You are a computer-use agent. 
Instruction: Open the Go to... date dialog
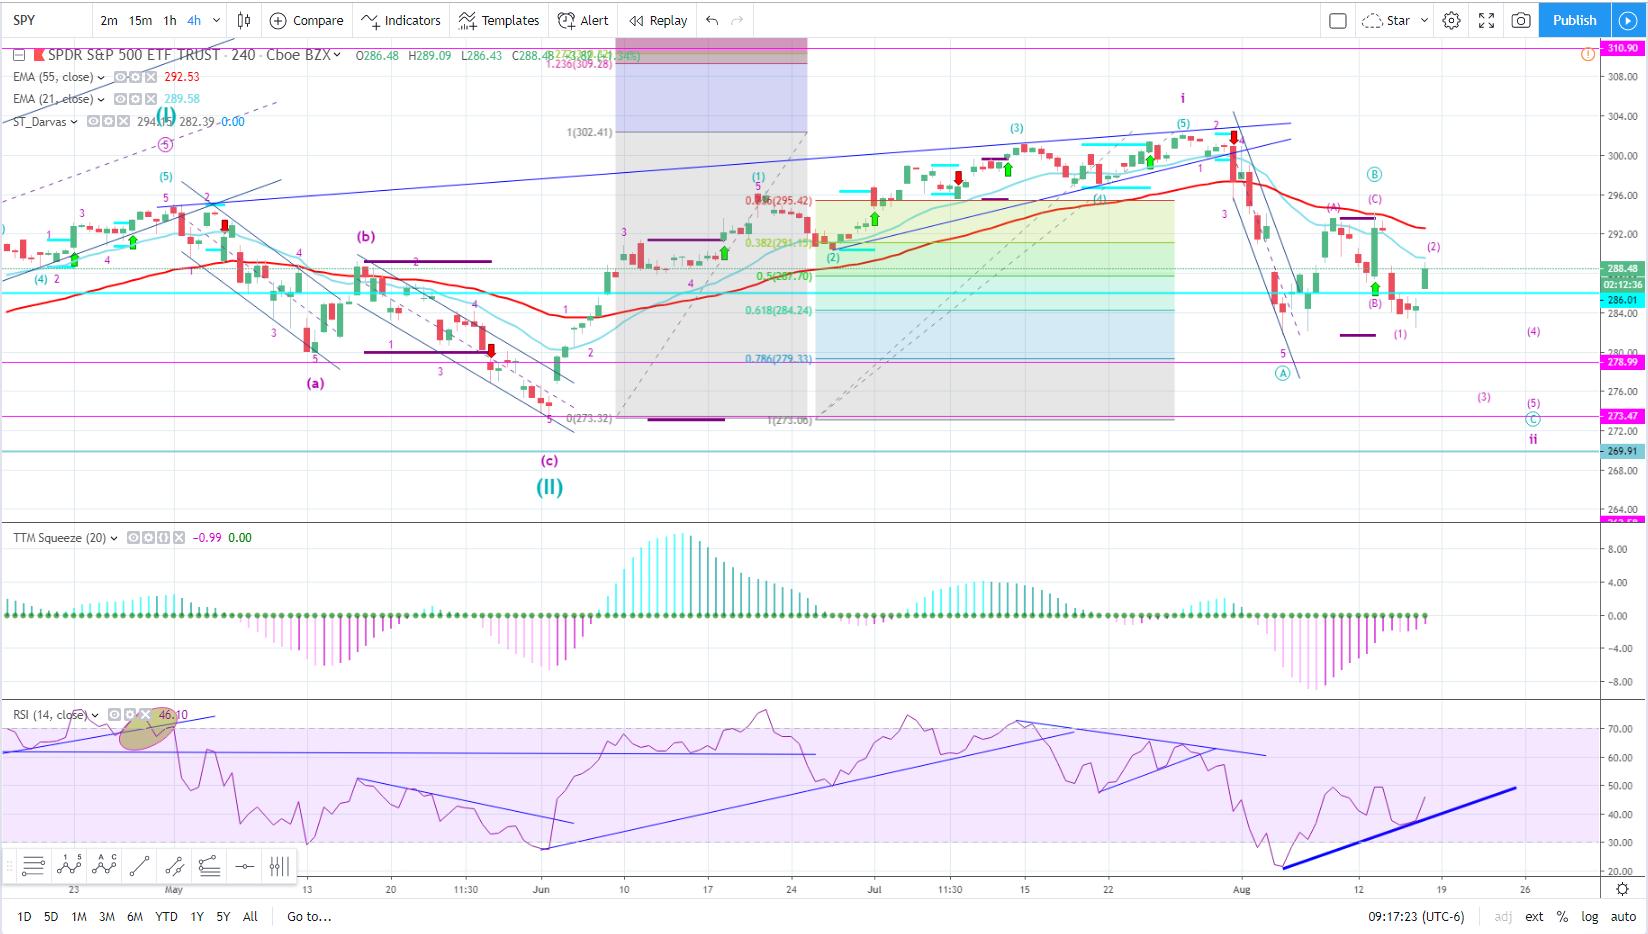click(309, 916)
